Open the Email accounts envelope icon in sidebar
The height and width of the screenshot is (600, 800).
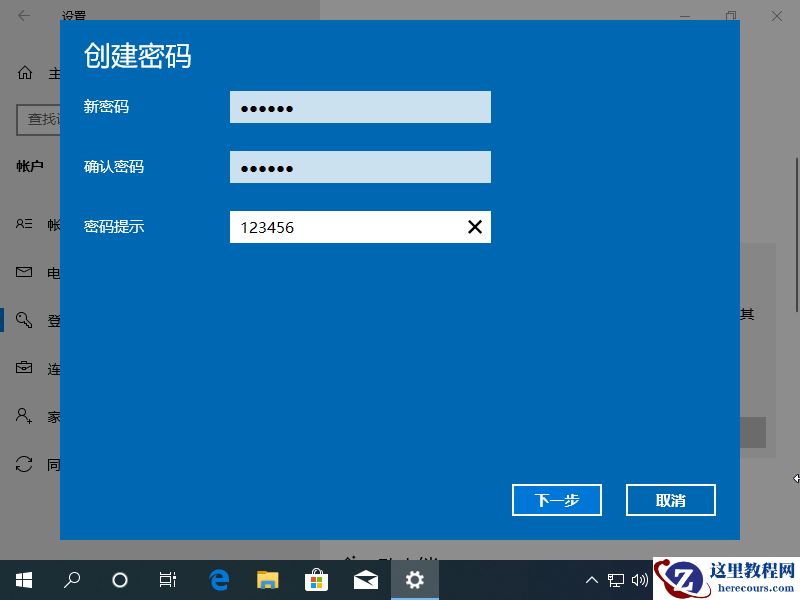pyautogui.click(x=25, y=271)
